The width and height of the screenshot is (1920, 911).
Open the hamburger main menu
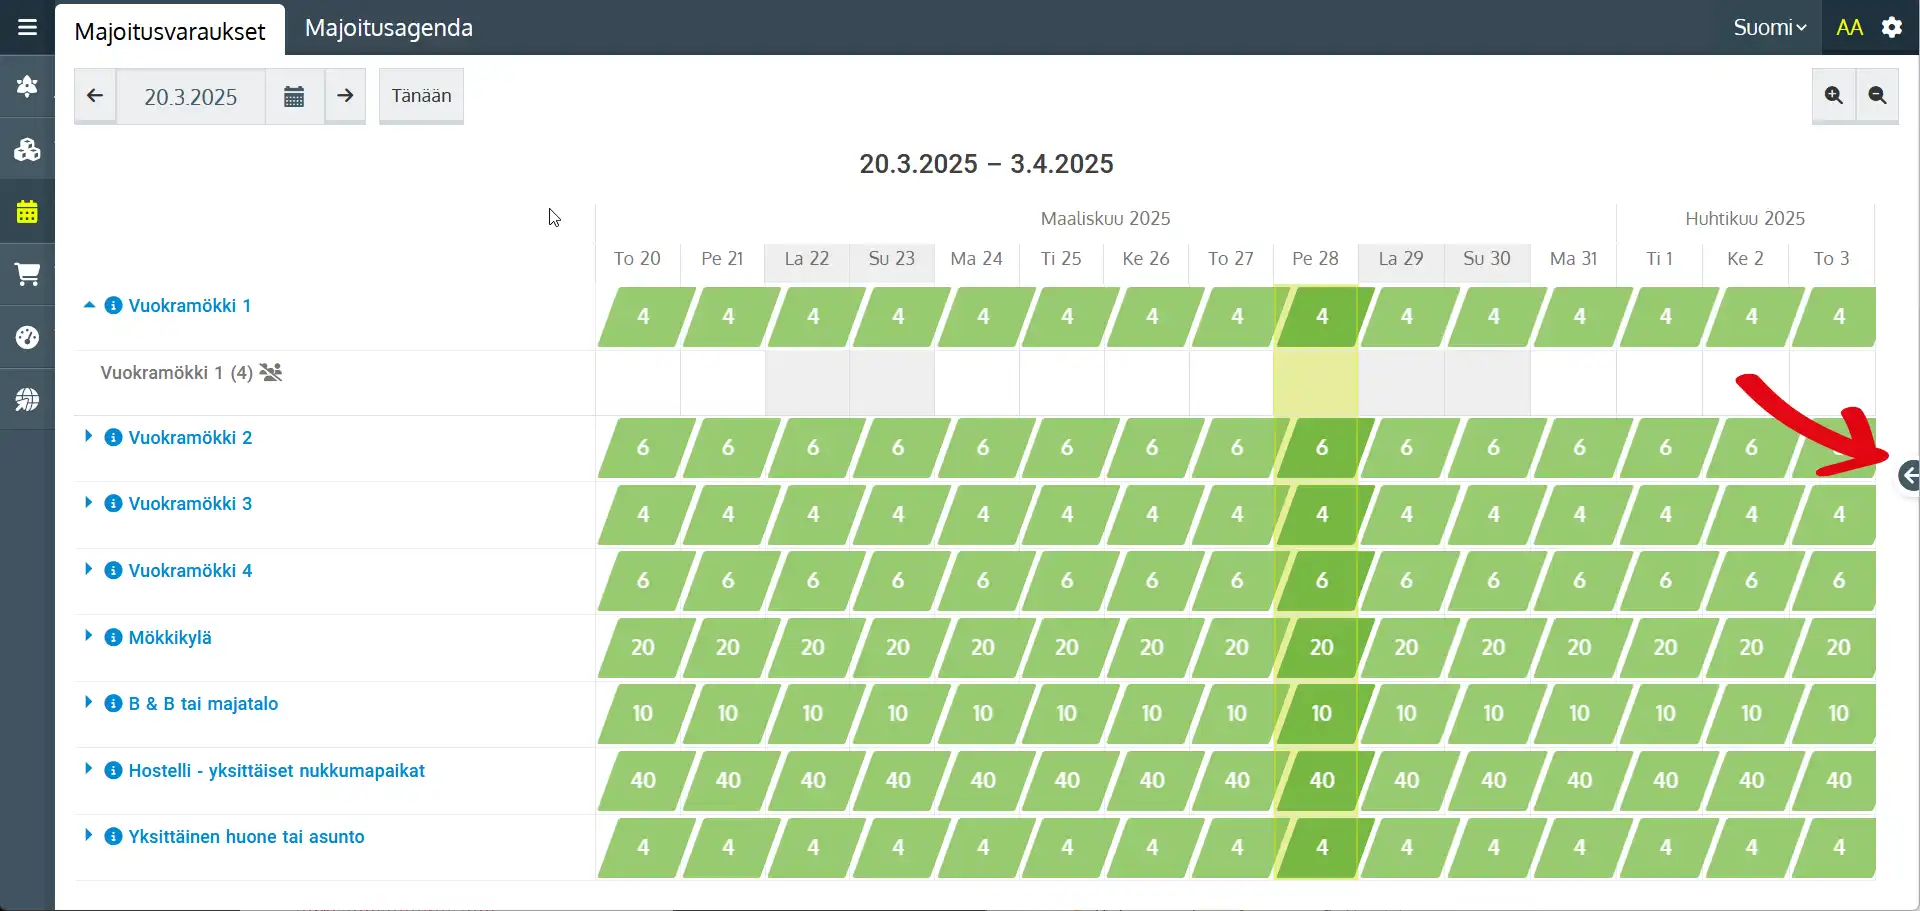[27, 27]
